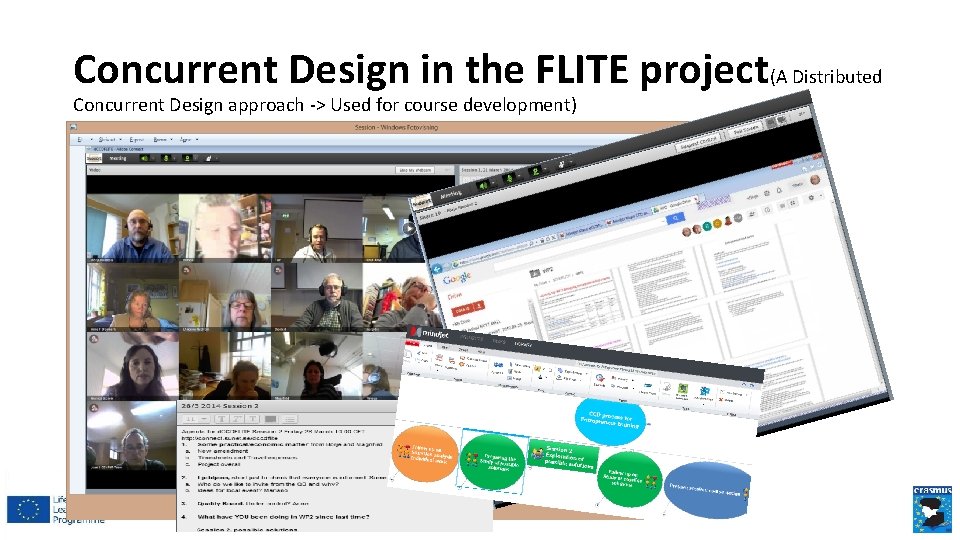Viewport: 960px width, 540px height.
Task: Toggle the microphone icon in the tilted Adobe Connect window
Action: click(x=508, y=179)
